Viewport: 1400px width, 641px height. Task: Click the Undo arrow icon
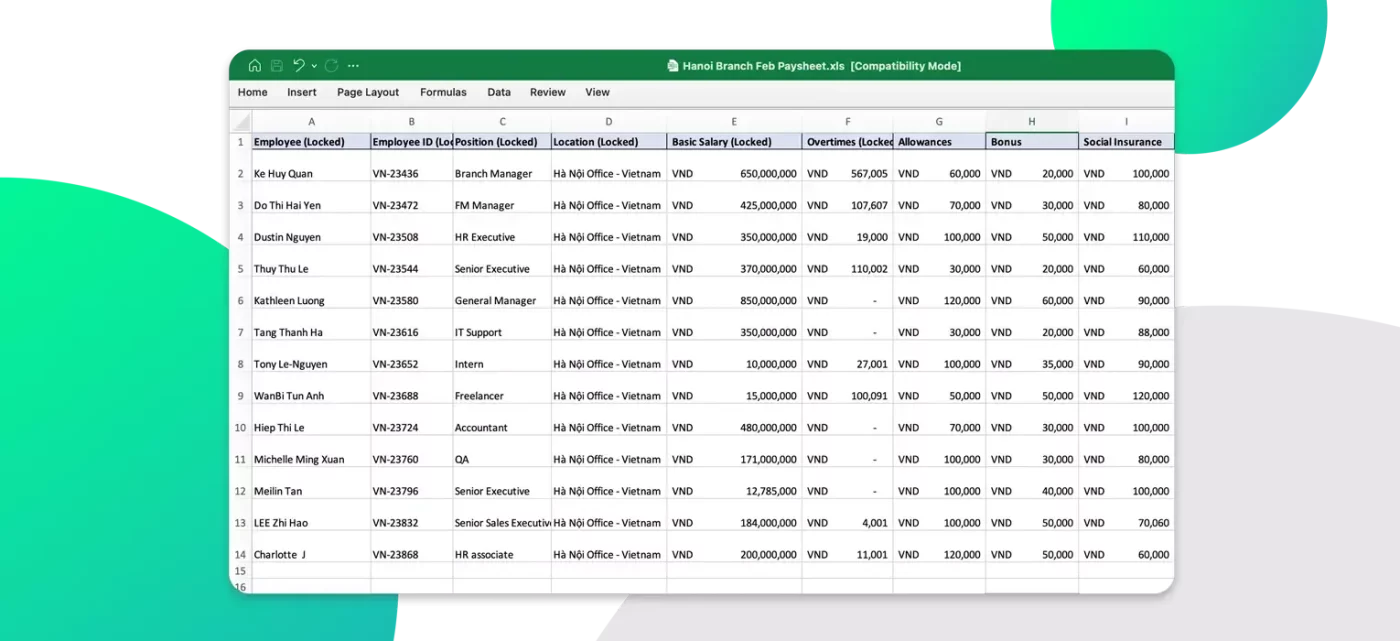[299, 66]
